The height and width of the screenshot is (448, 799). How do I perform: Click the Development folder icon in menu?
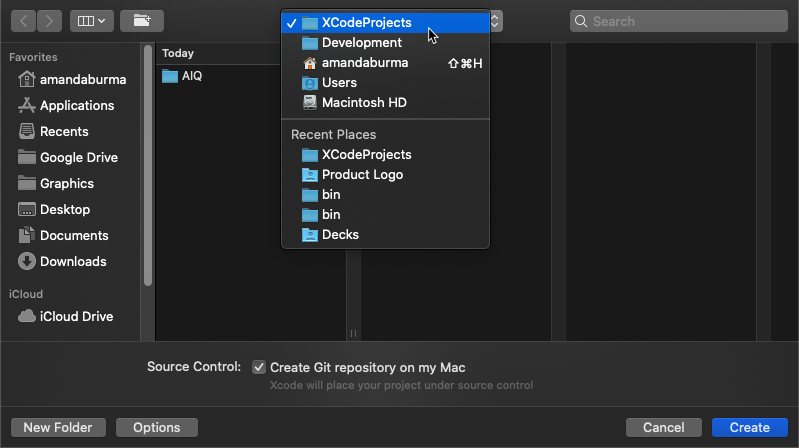pyautogui.click(x=309, y=43)
